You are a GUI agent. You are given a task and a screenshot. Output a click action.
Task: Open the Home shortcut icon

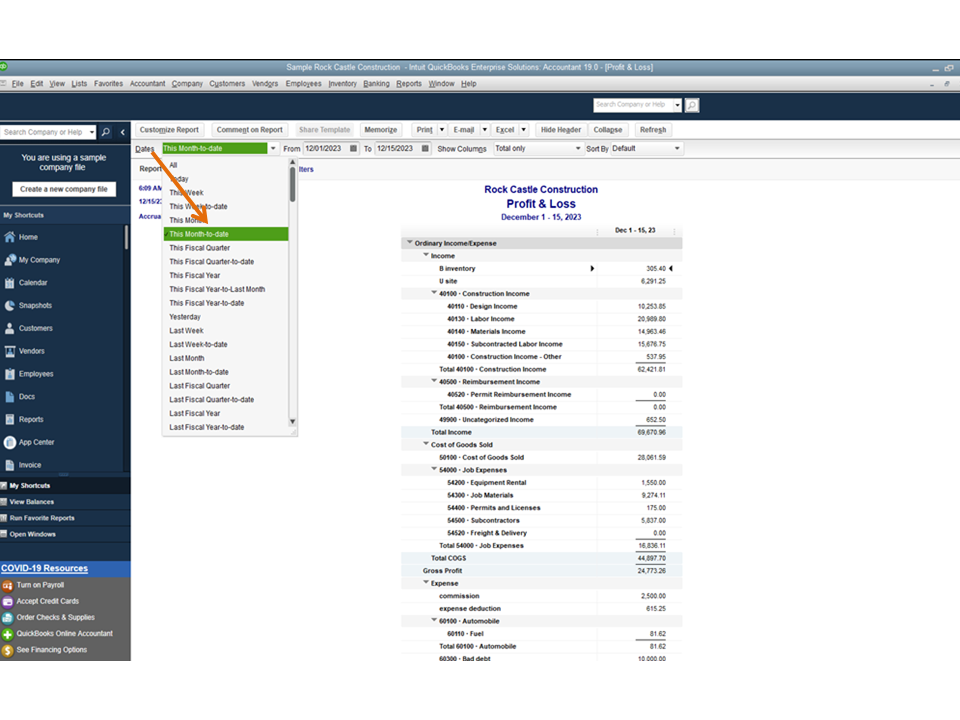pos(10,237)
